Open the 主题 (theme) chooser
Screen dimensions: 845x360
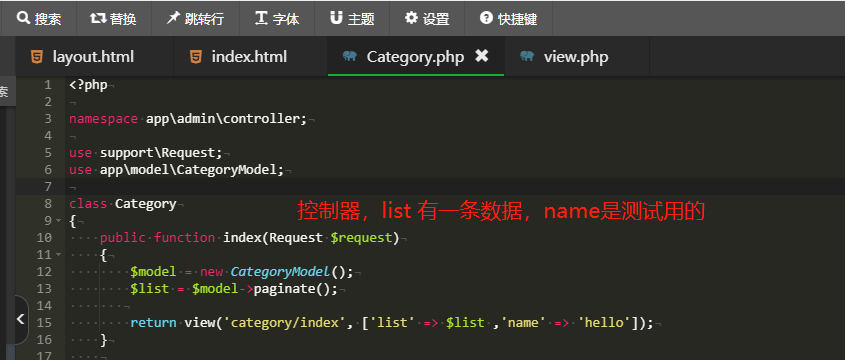click(x=352, y=19)
